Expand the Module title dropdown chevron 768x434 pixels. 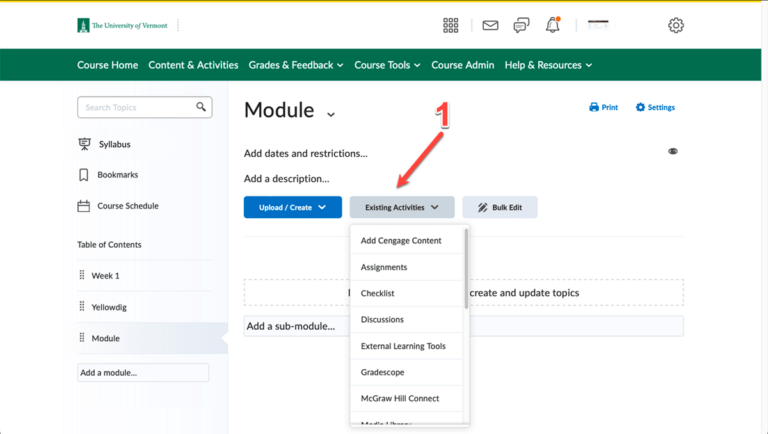point(331,115)
